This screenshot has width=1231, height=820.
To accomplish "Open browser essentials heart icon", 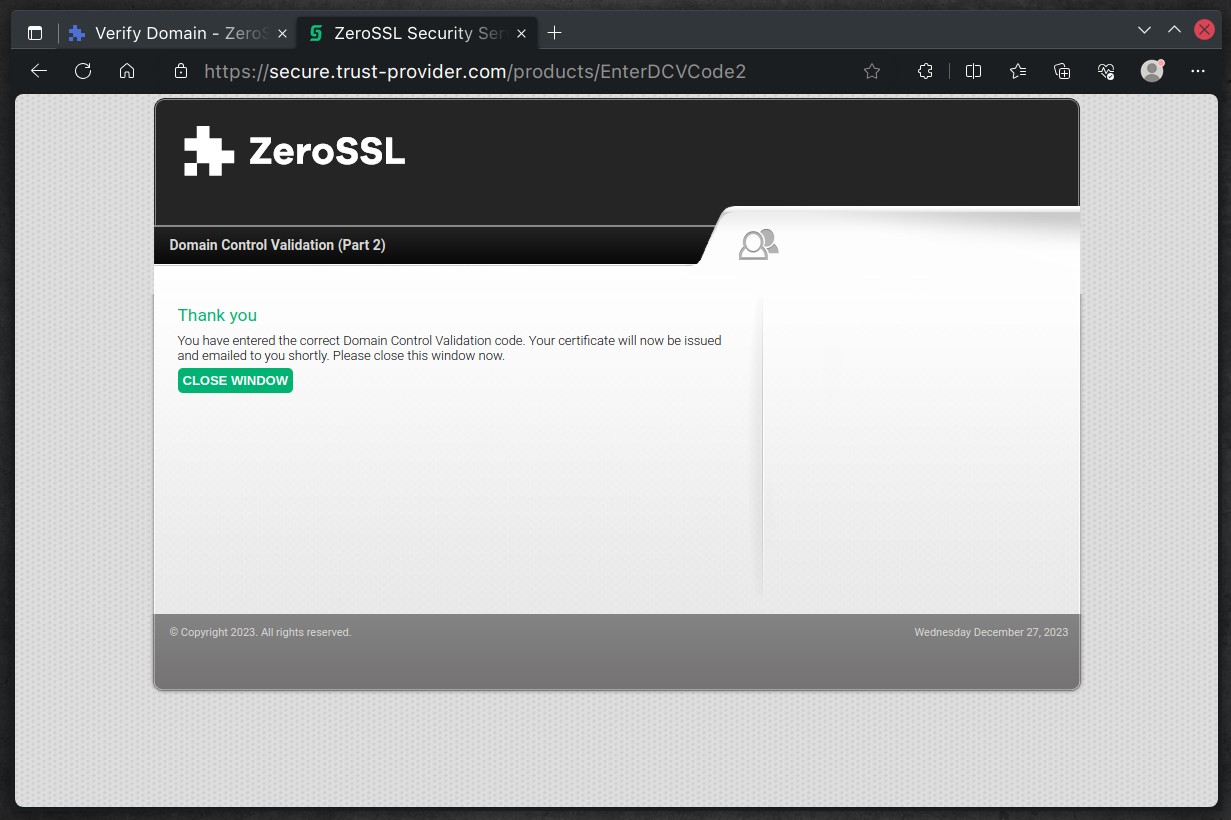I will pos(1106,71).
